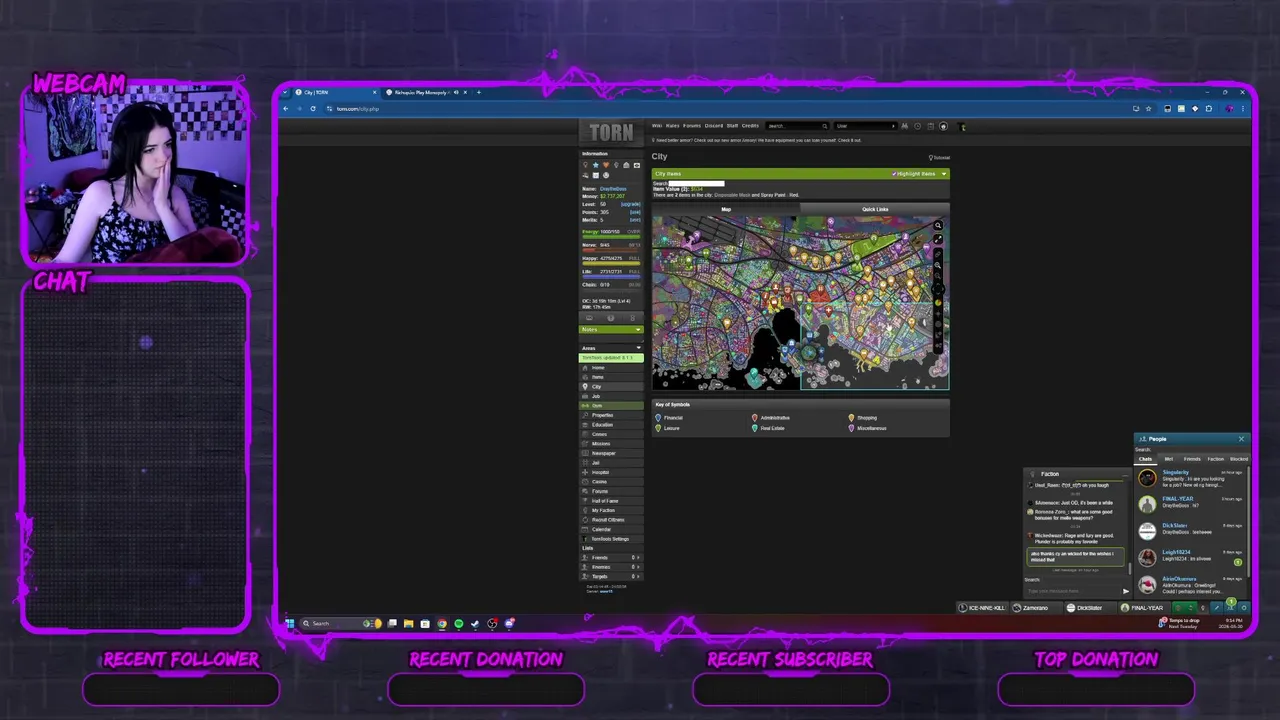Select the Blocked tab in People panel
Image resolution: width=1280 pixels, height=720 pixels.
point(1239,459)
